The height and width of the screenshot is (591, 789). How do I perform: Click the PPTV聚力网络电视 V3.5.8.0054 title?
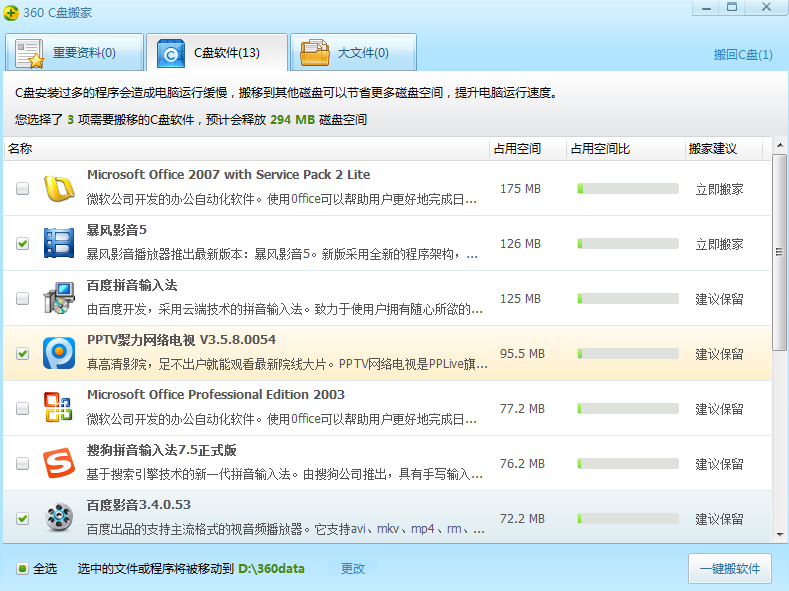(x=181, y=340)
